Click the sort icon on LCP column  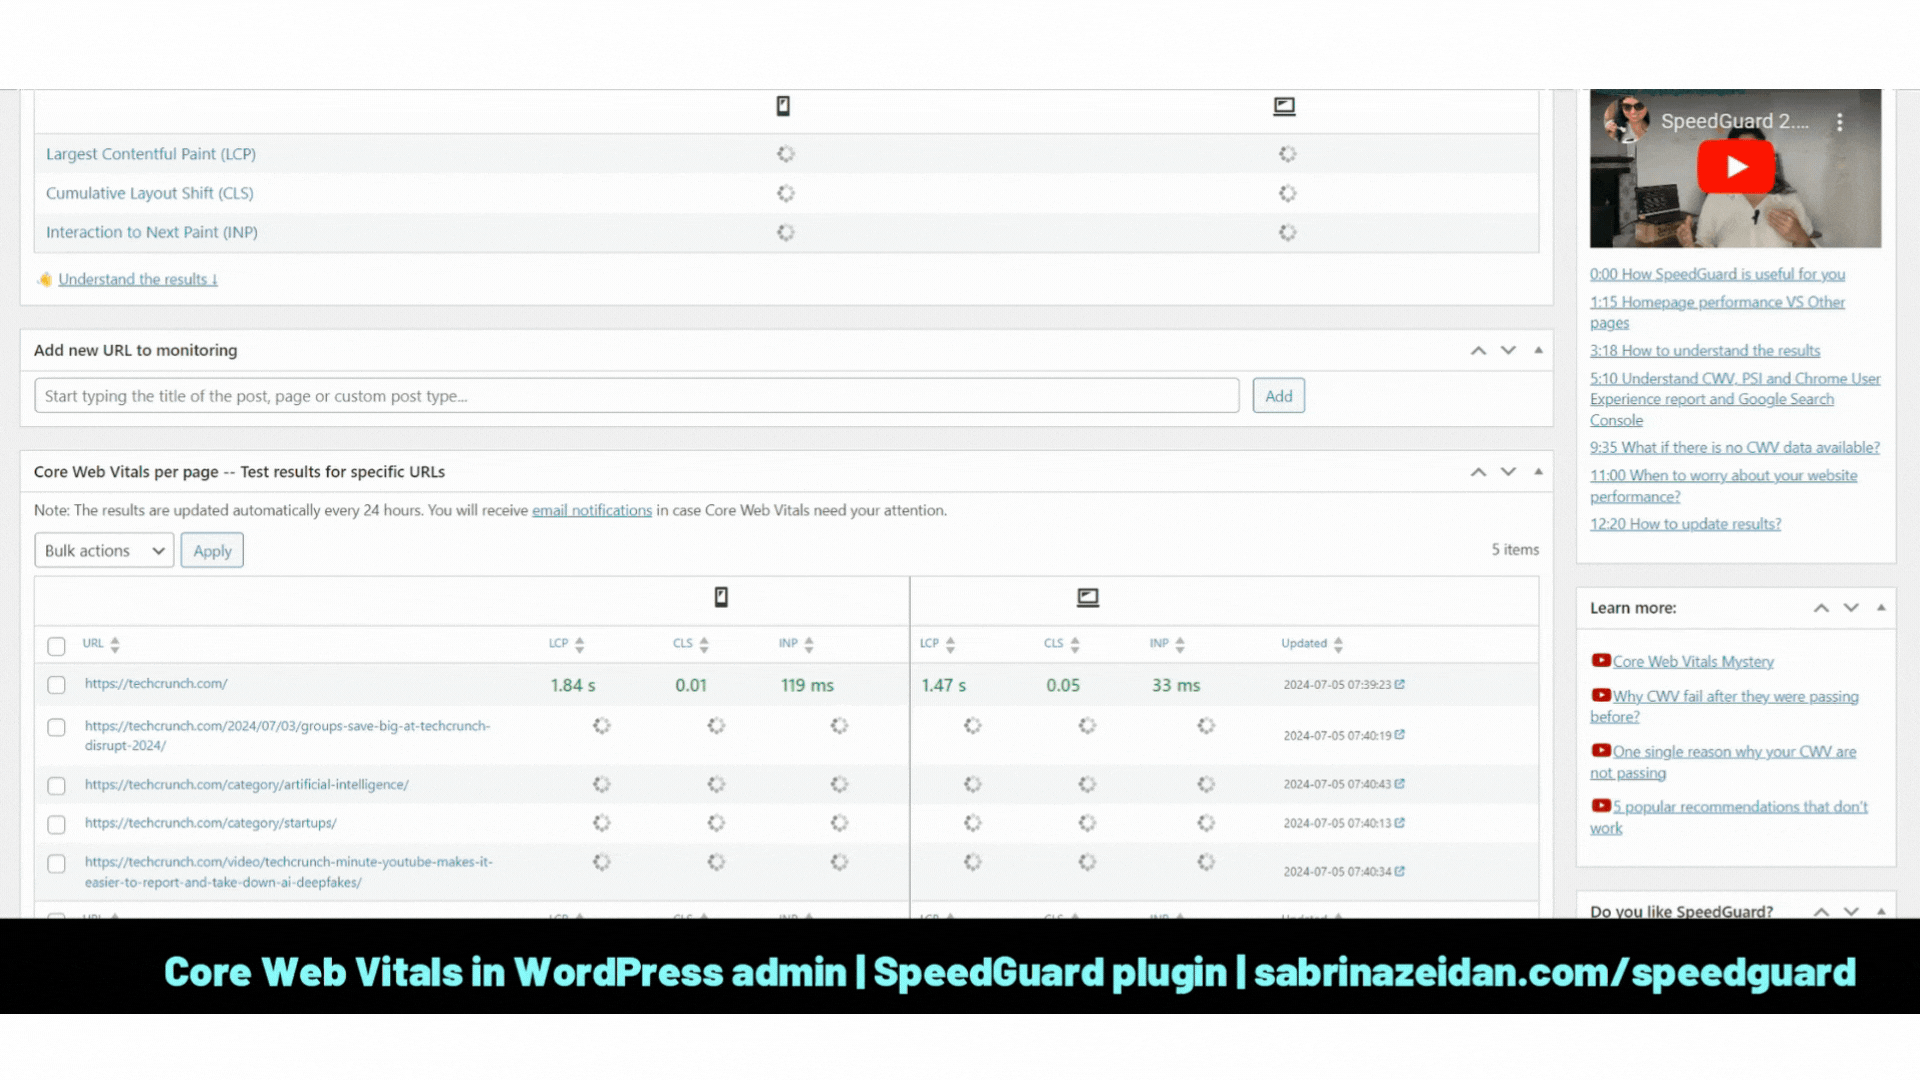coord(578,644)
